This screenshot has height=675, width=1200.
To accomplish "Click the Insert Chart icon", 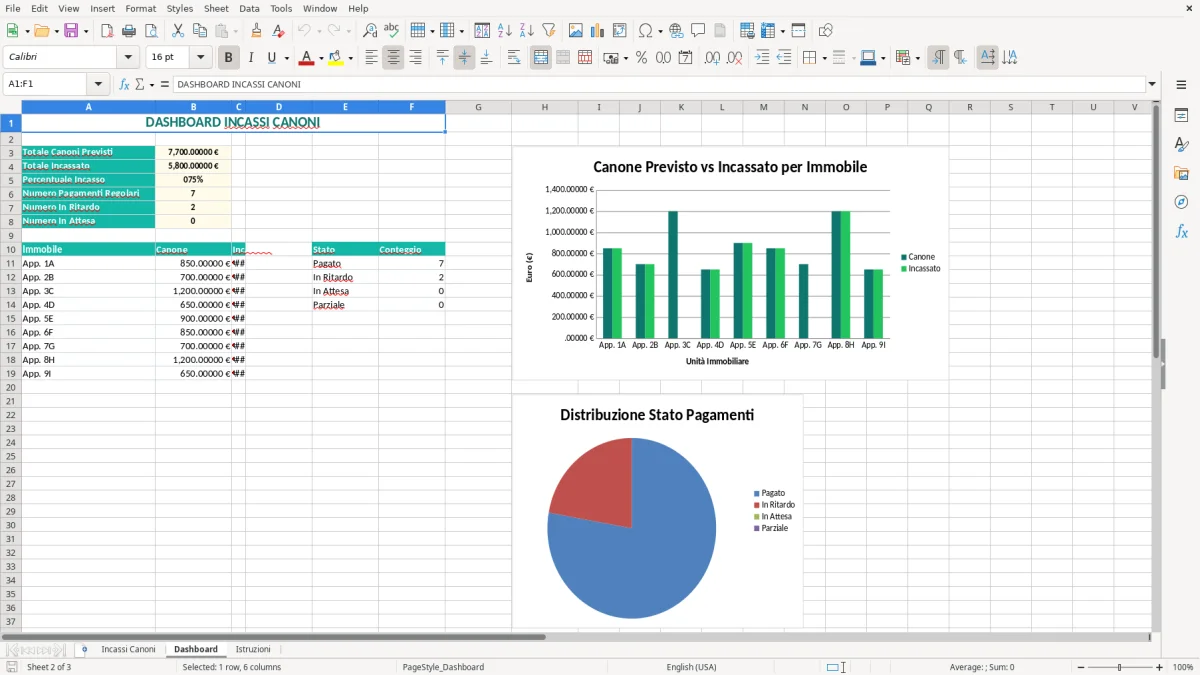I will 598,31.
